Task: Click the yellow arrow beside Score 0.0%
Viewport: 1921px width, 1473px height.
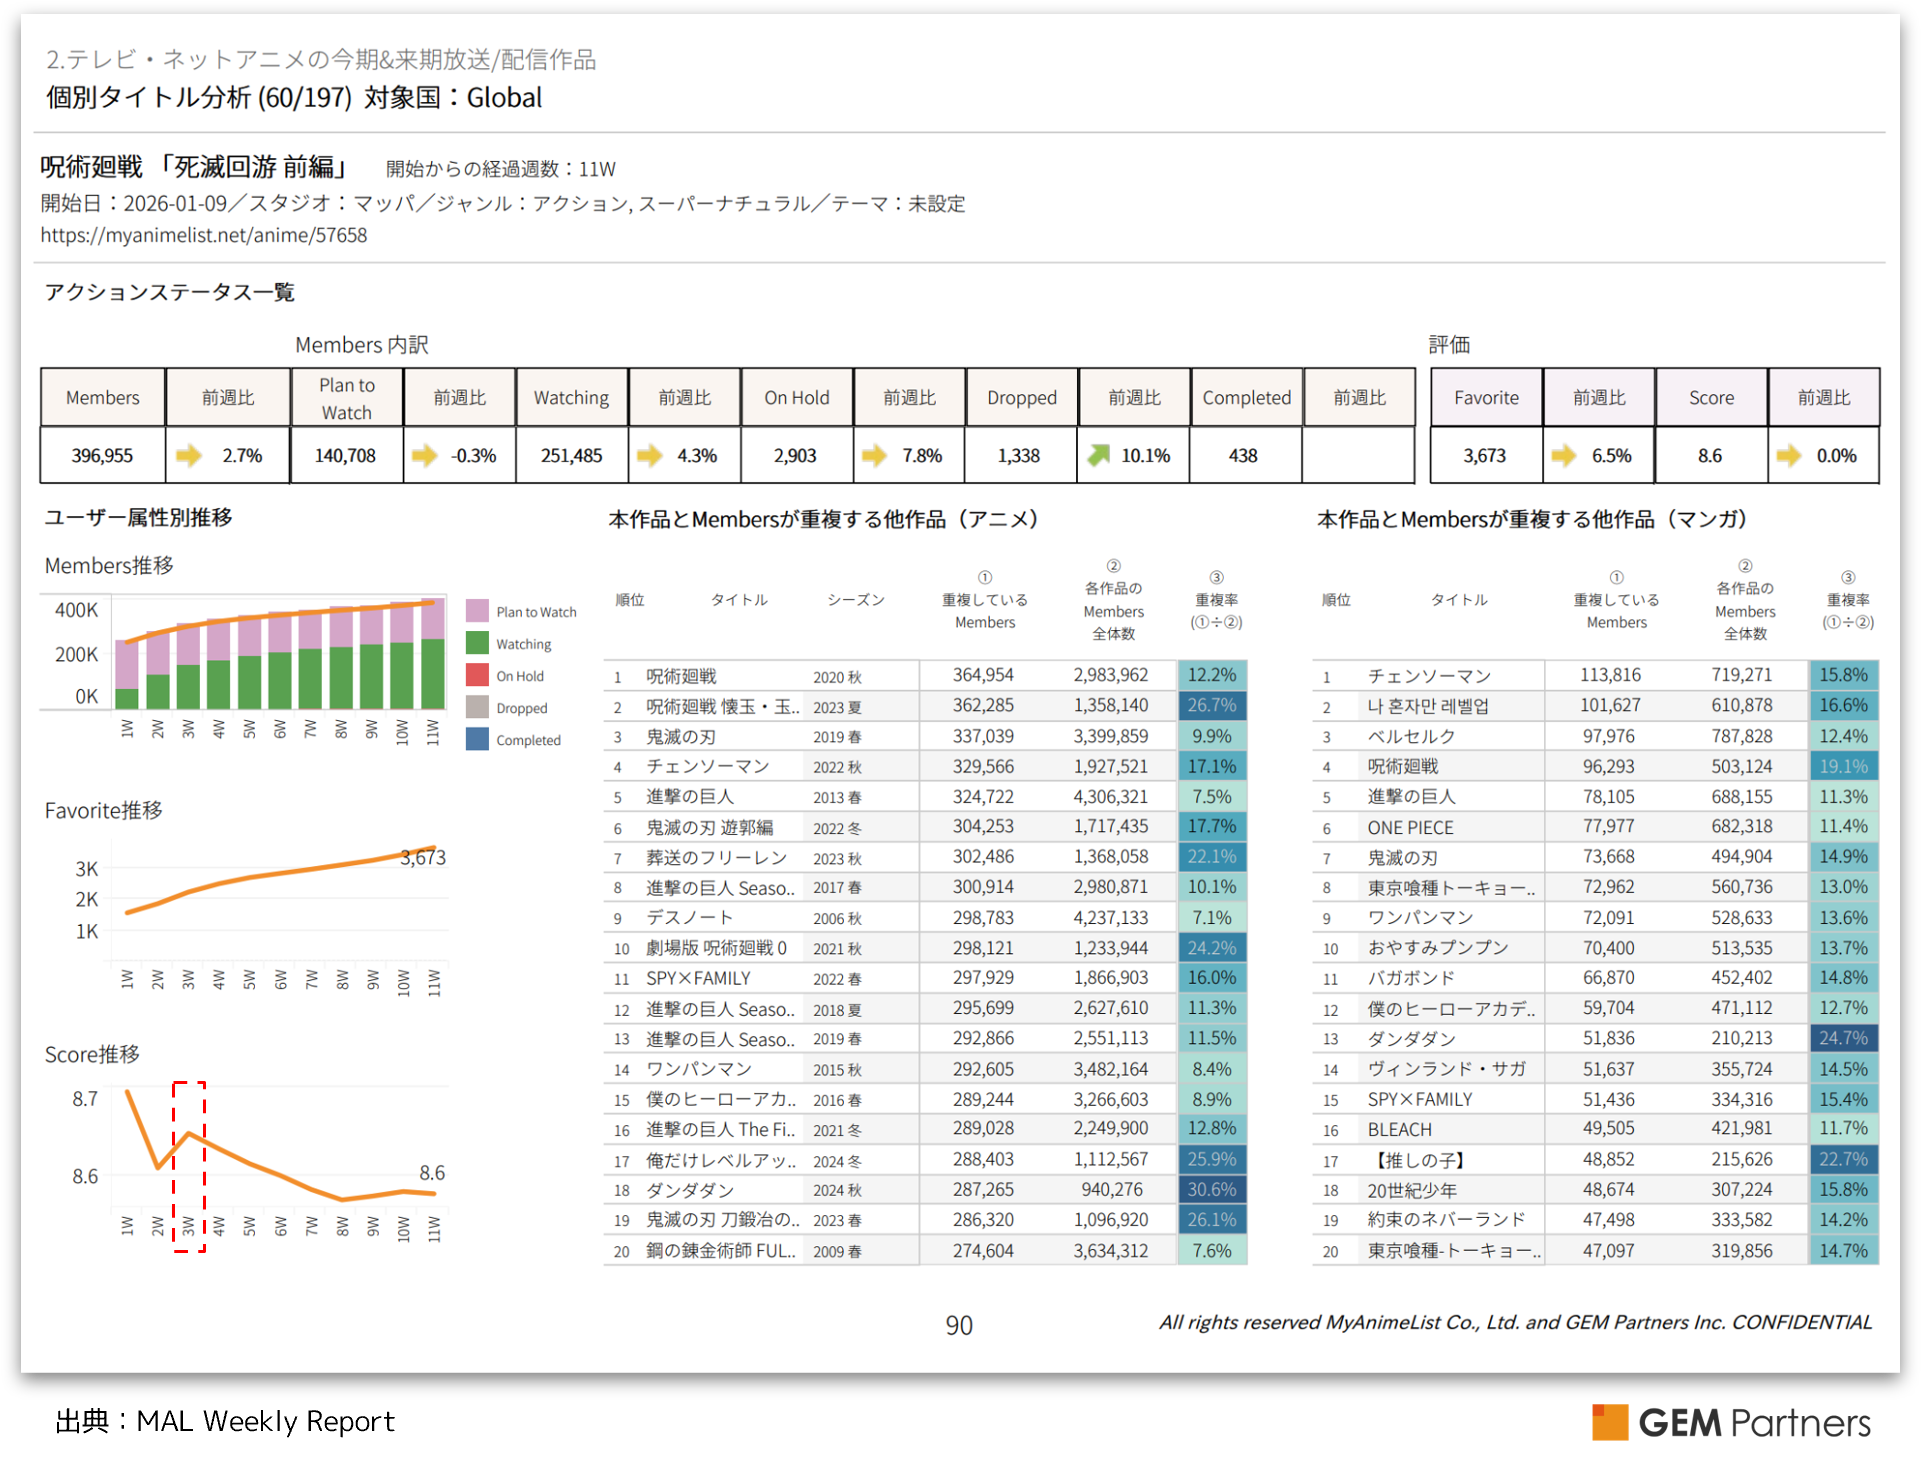Action: click(x=1788, y=456)
